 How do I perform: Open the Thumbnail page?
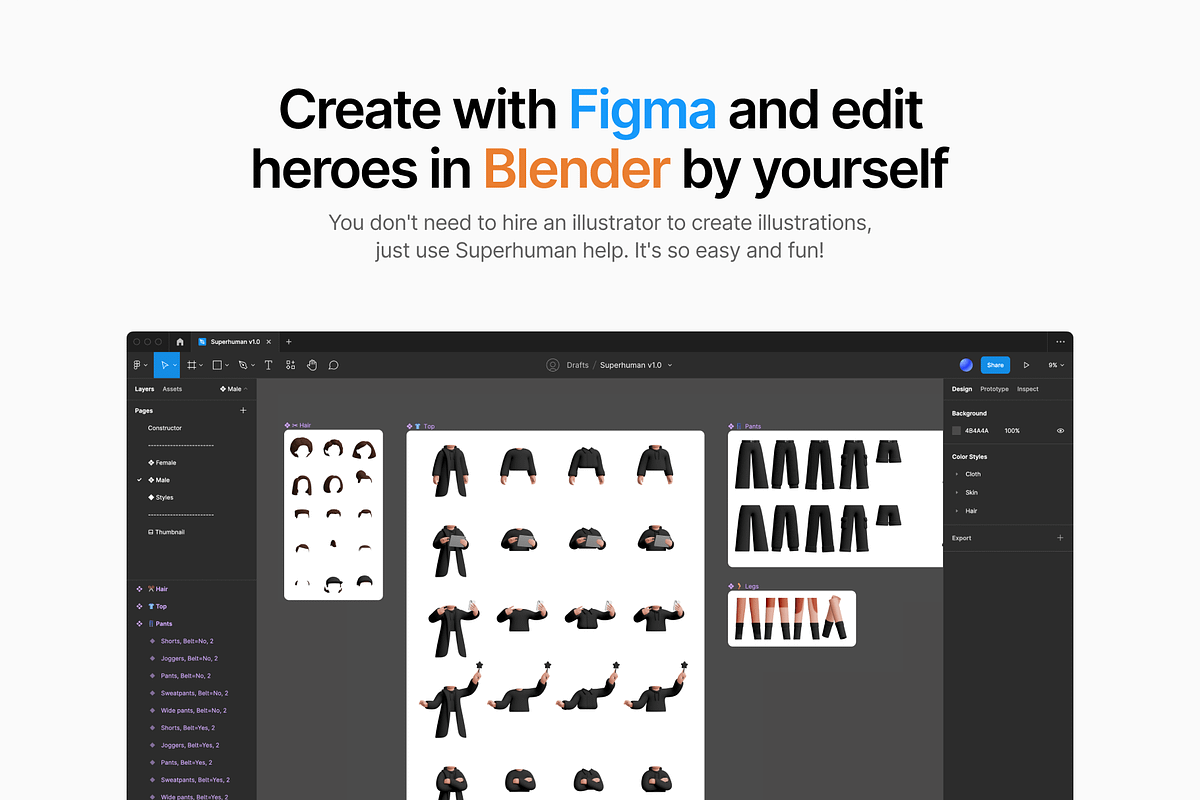point(166,532)
